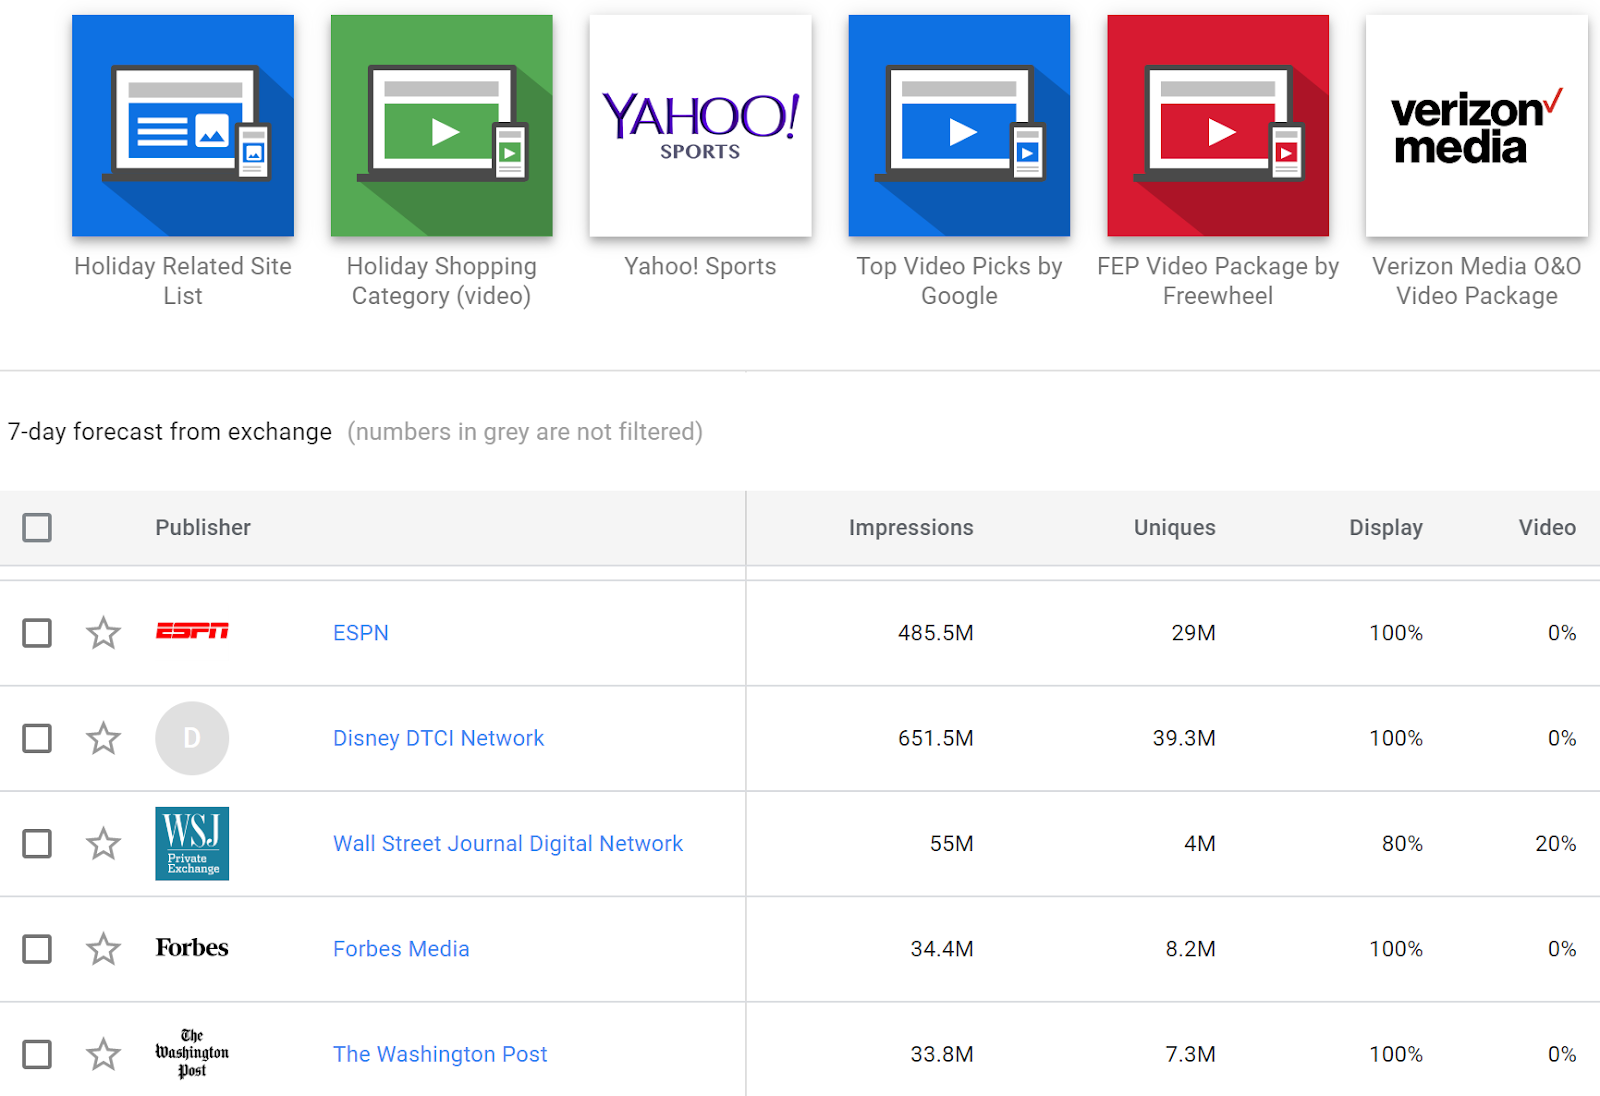The width and height of the screenshot is (1600, 1096).
Task: Tick the Wall Street Journal row checkbox
Action: click(37, 843)
